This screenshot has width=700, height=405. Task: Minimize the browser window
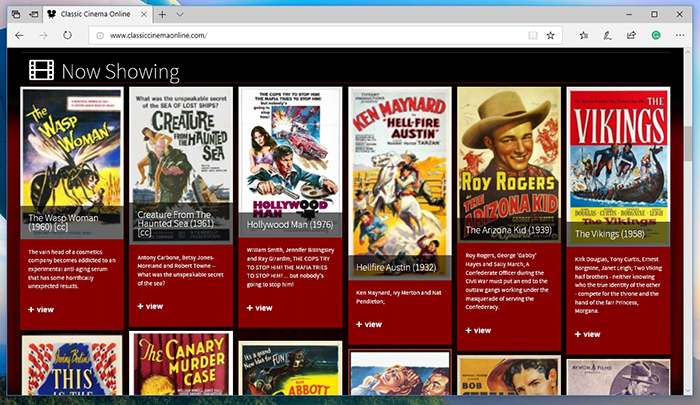pos(629,14)
